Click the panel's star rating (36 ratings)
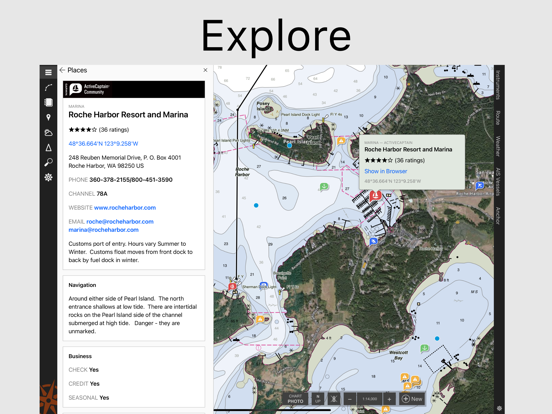 click(99, 130)
